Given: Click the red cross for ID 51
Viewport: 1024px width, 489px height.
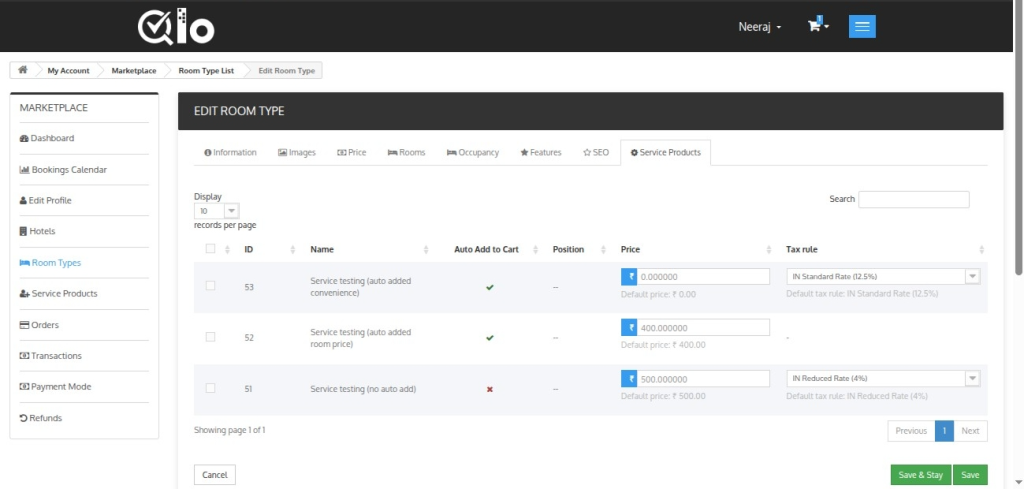Looking at the screenshot, I should (490, 389).
